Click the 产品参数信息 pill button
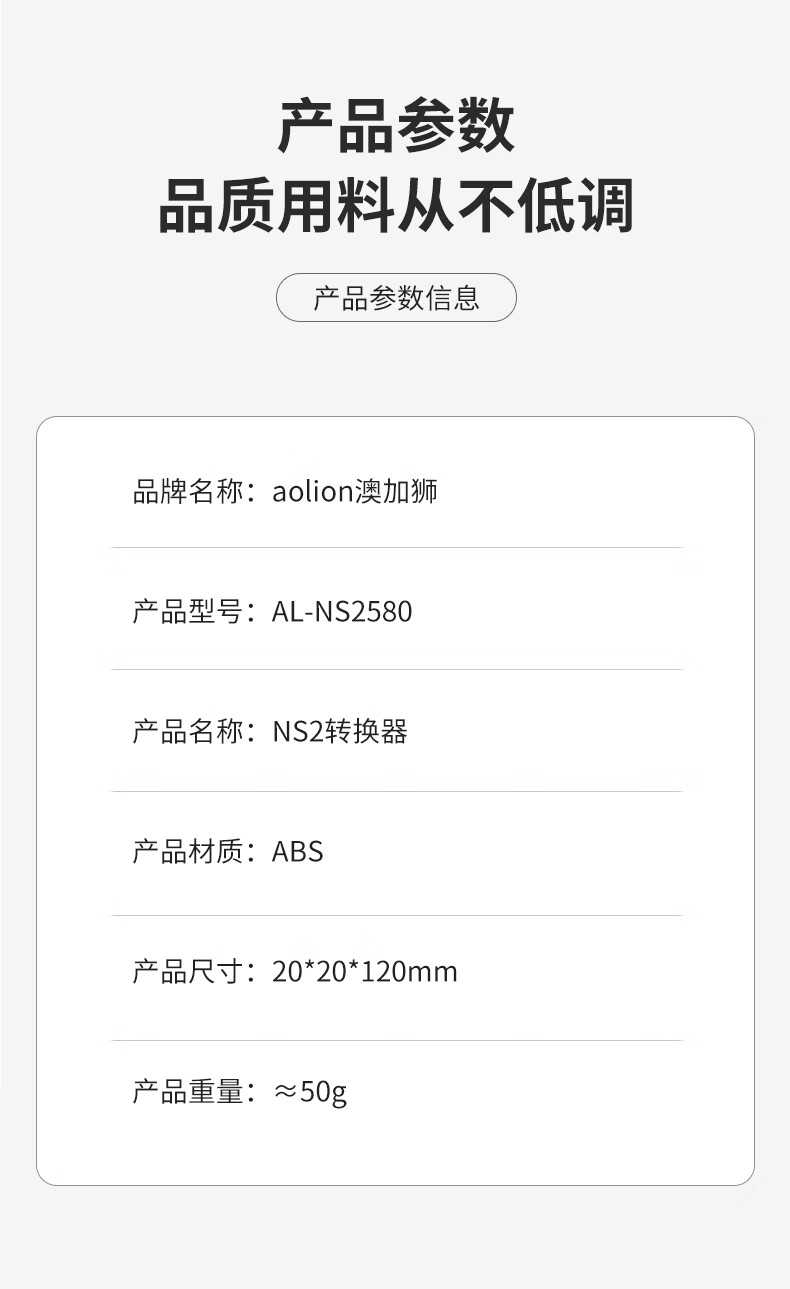Screen dimensions: 790x1289 (396, 298)
